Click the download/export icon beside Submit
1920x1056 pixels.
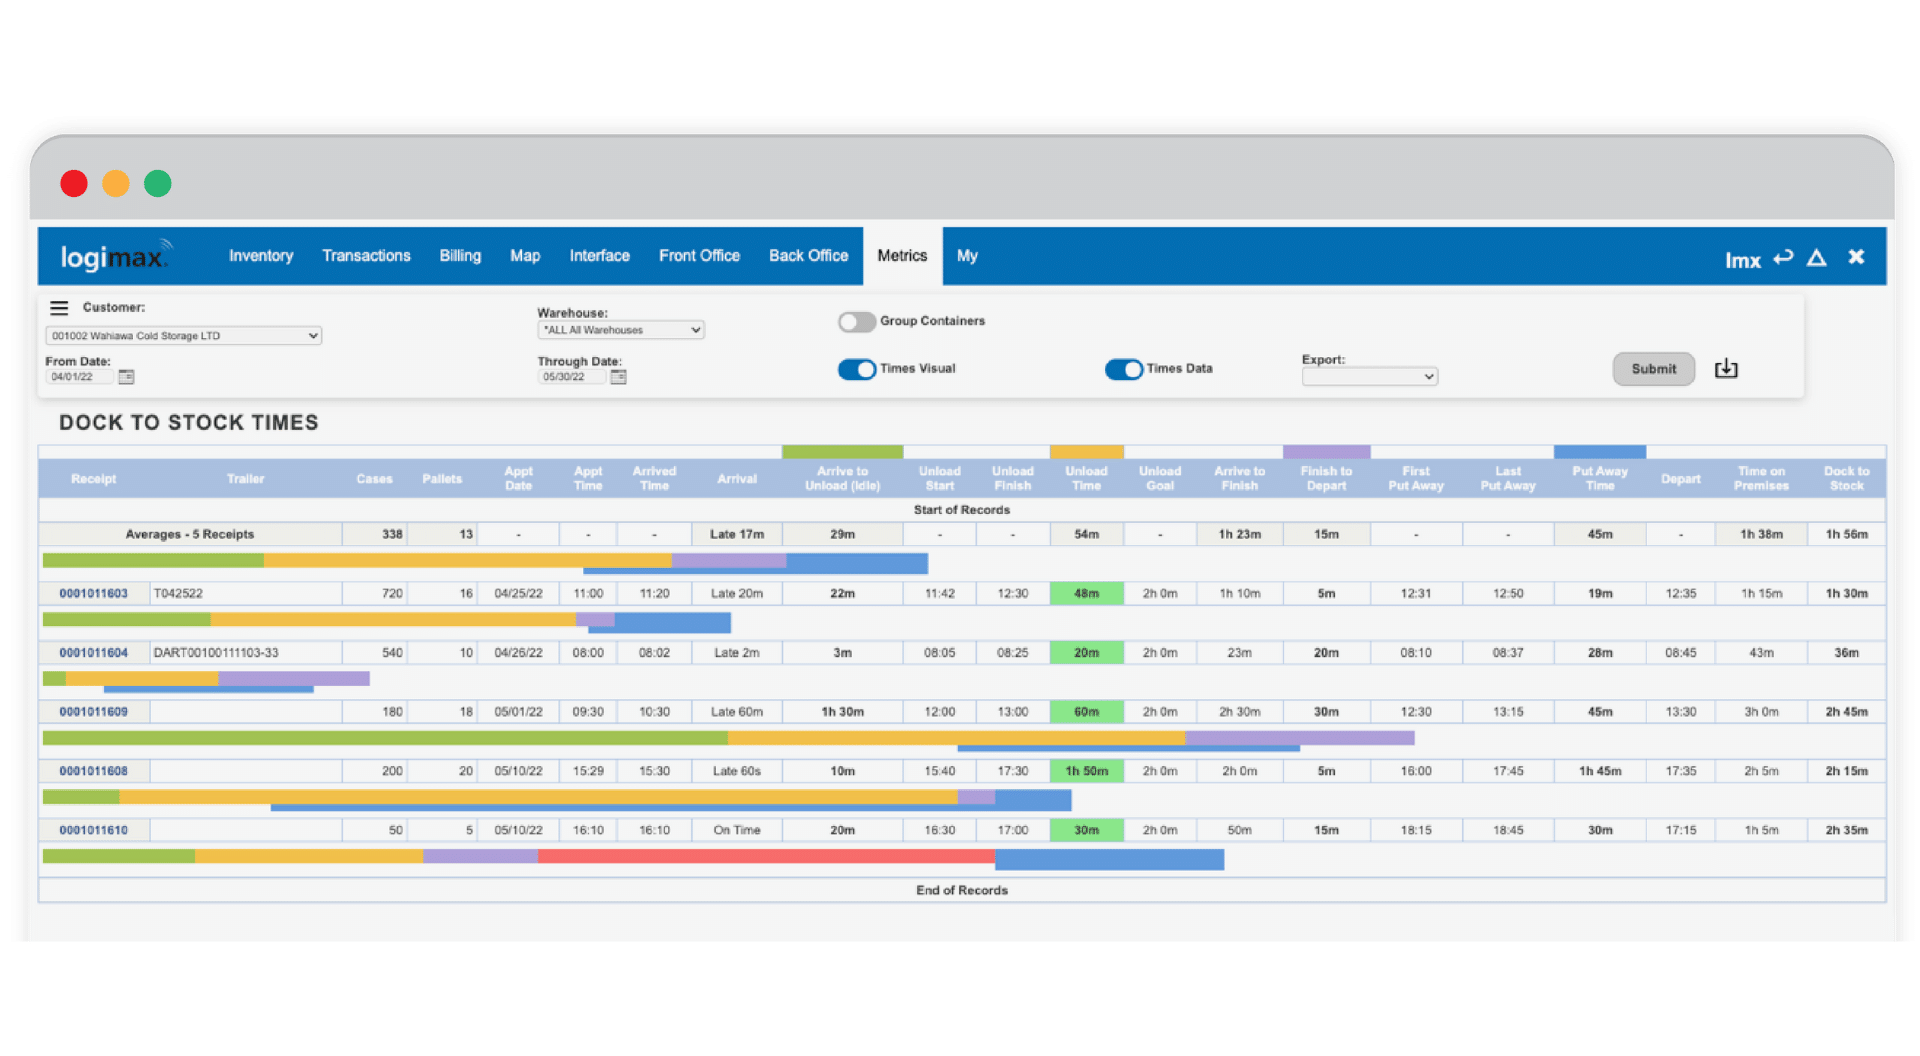(1726, 368)
